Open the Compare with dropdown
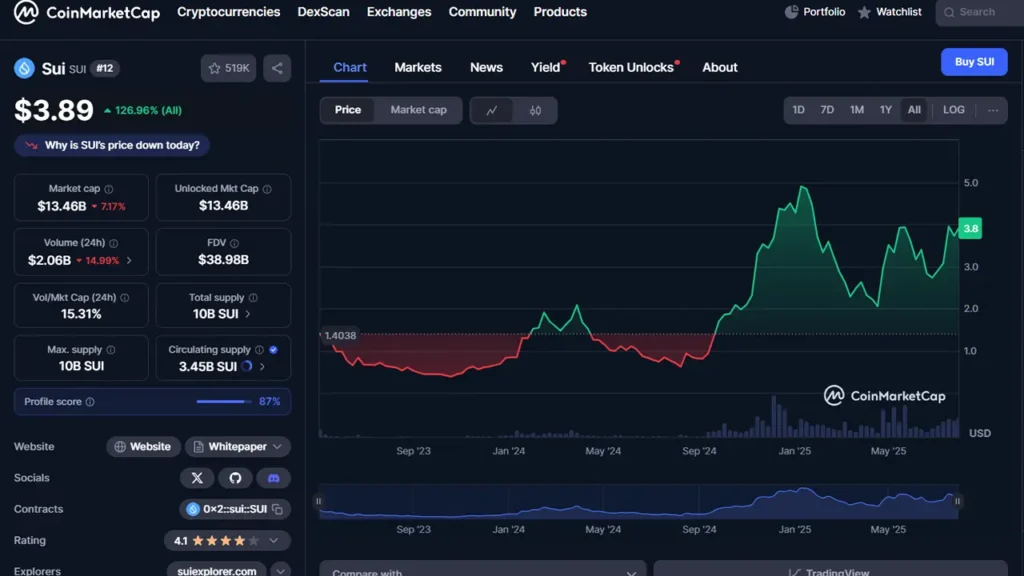 click(x=483, y=569)
